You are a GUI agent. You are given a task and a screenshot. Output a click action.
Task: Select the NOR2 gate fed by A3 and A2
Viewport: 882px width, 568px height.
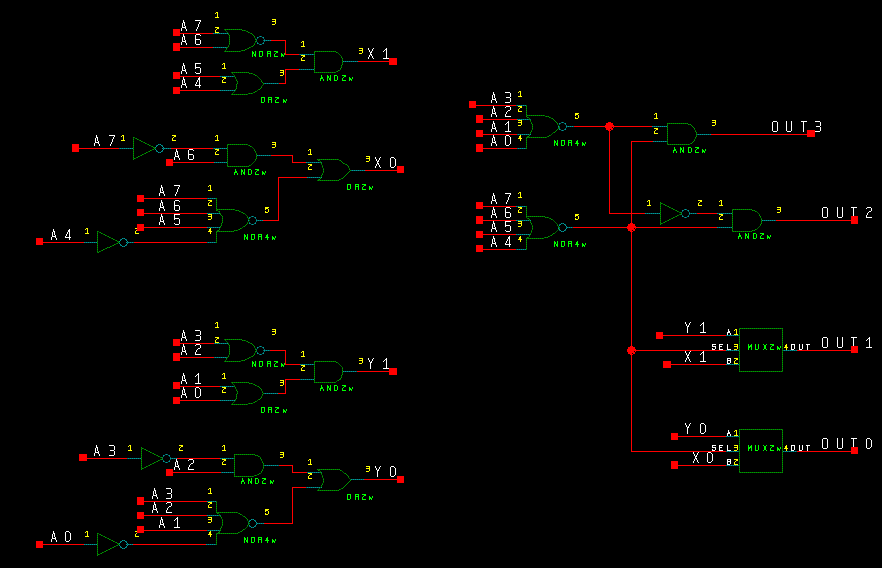click(244, 350)
